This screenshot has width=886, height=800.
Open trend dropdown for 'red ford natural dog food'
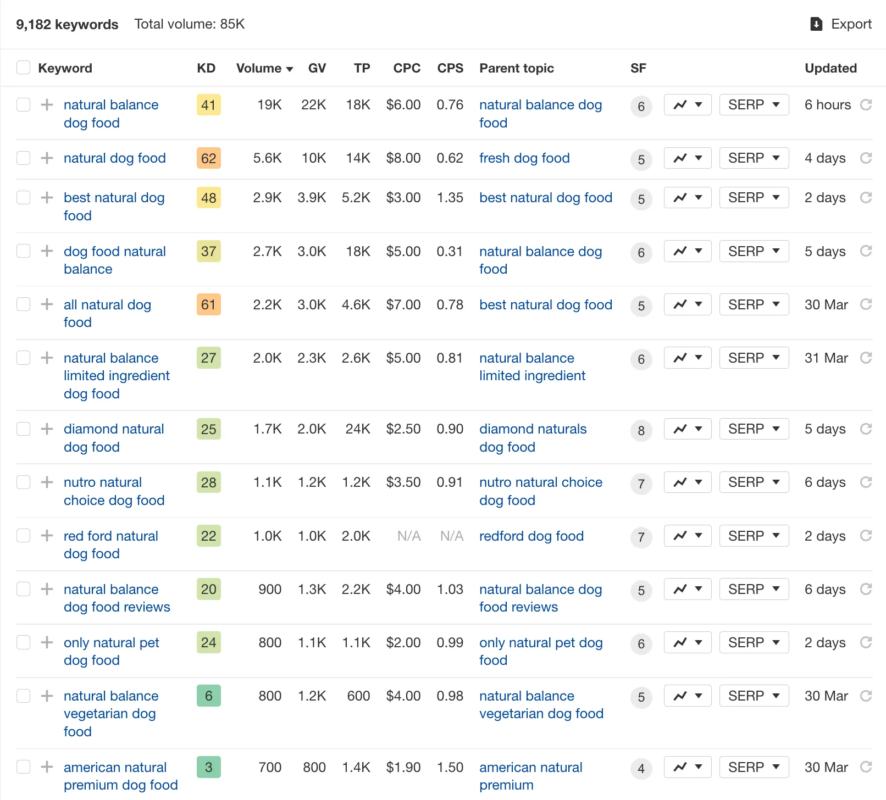688,536
